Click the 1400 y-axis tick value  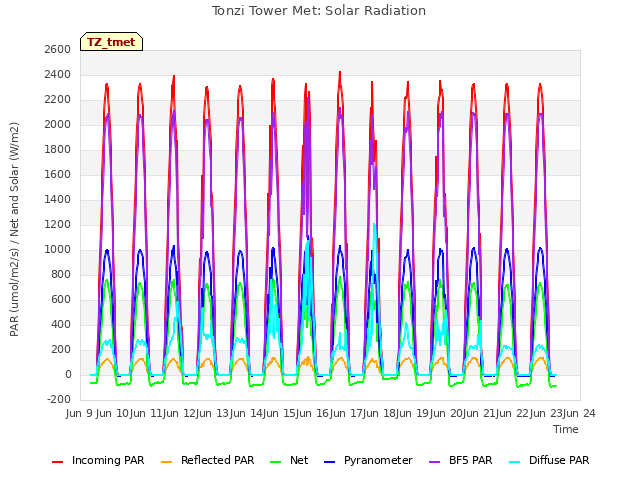tap(58, 200)
